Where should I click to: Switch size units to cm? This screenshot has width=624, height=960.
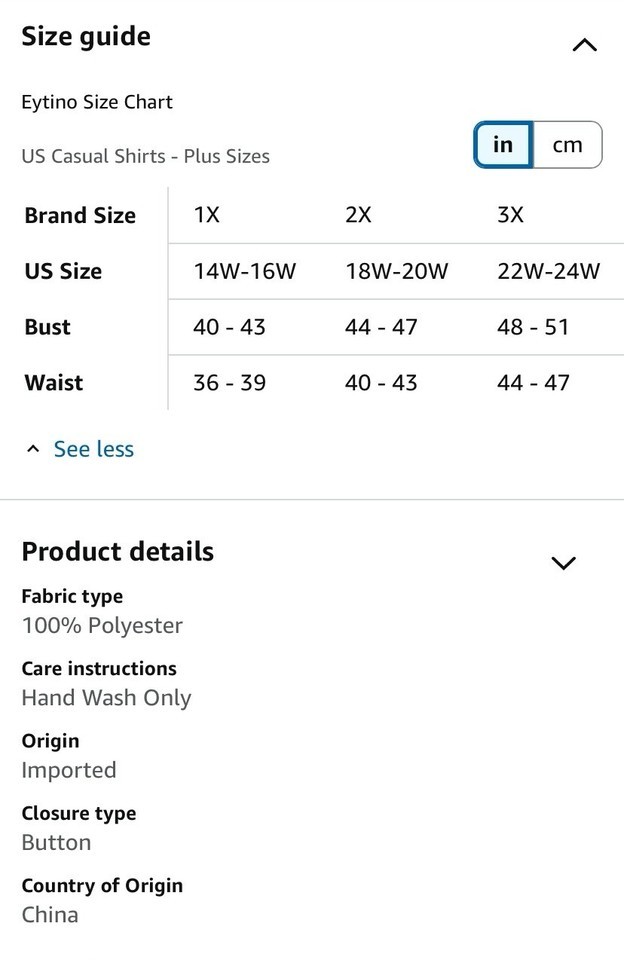coord(568,145)
